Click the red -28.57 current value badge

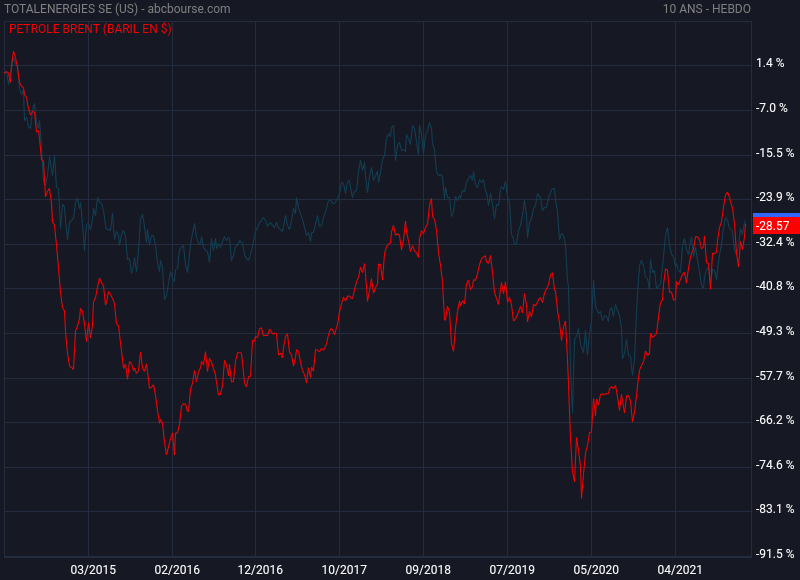click(777, 225)
